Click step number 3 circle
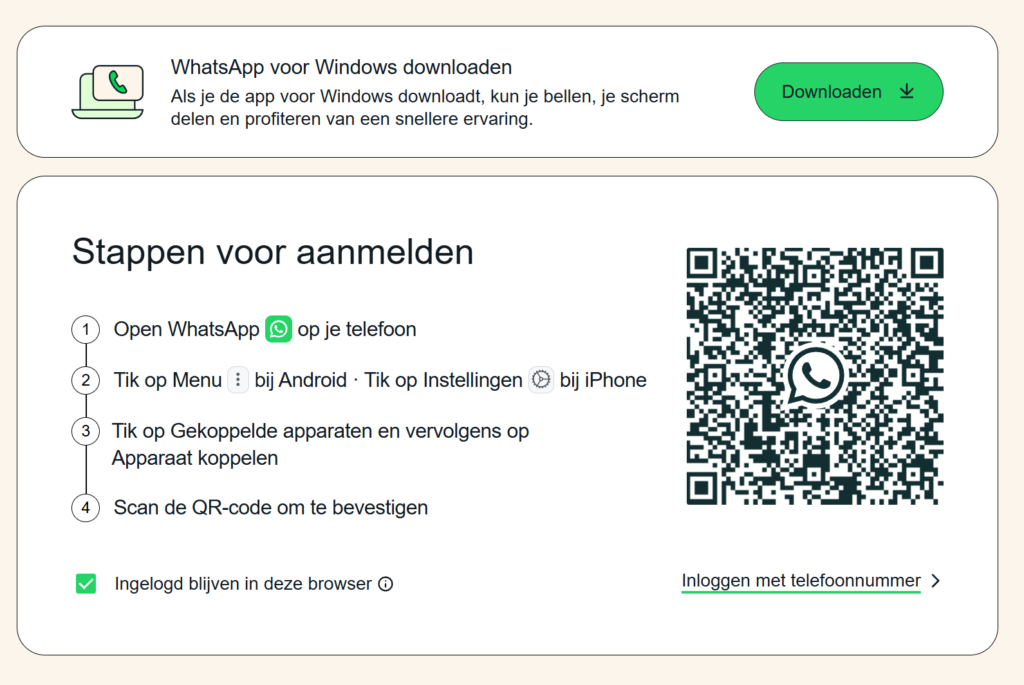Viewport: 1024px width, 685px height. point(86,431)
